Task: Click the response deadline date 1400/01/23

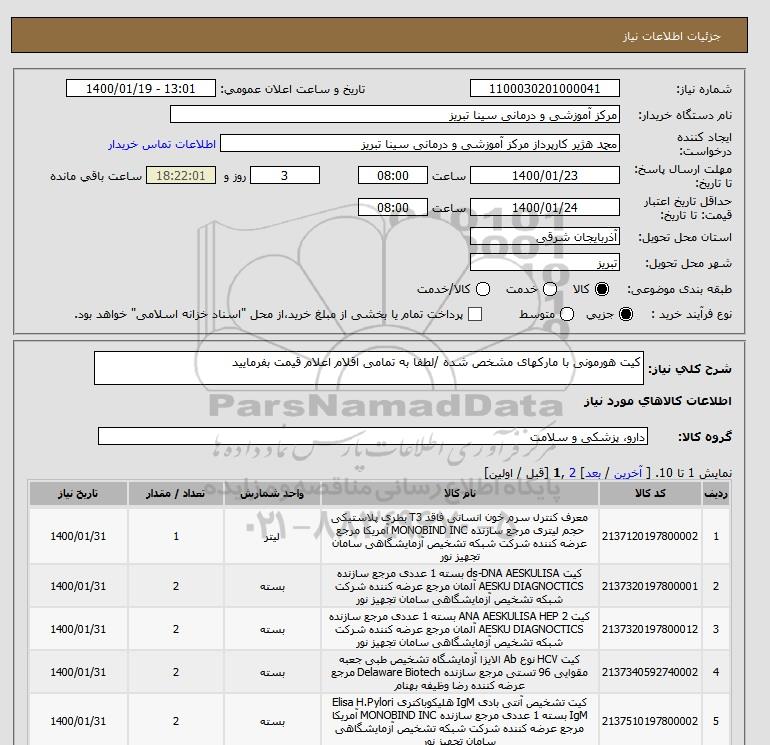Action: [x=545, y=175]
